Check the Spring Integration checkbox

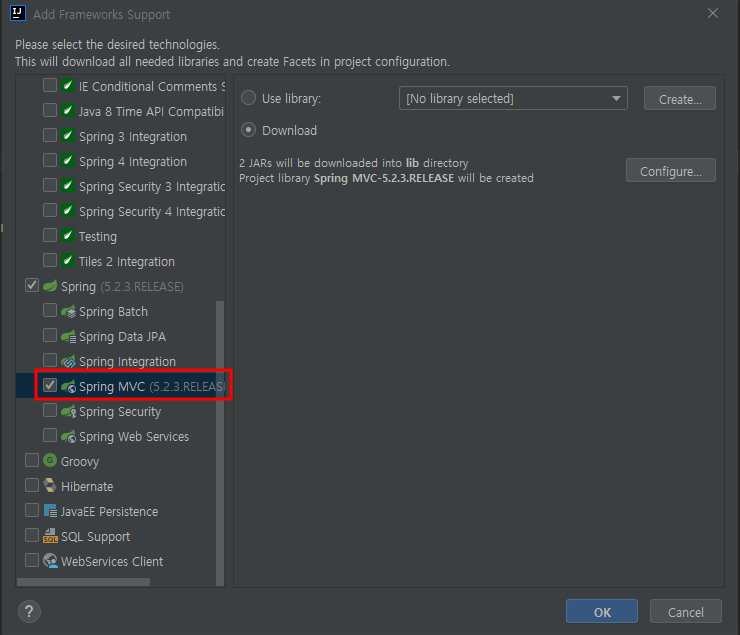(x=50, y=360)
